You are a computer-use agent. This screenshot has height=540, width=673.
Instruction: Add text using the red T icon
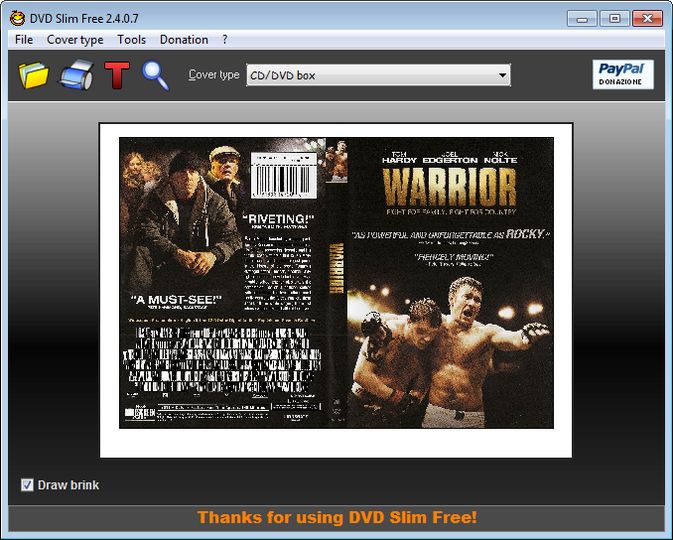(x=116, y=75)
